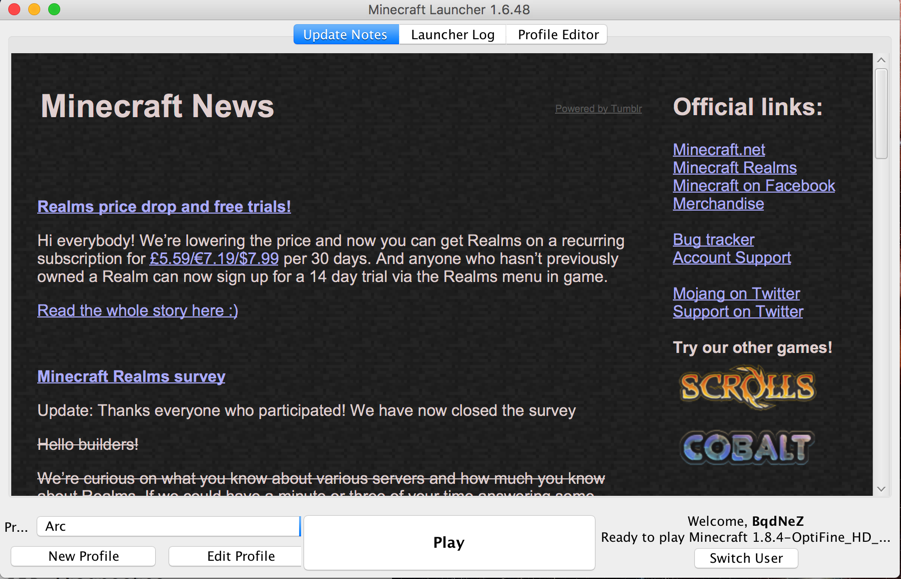Minimize the launcher with the yellow button

tap(34, 9)
